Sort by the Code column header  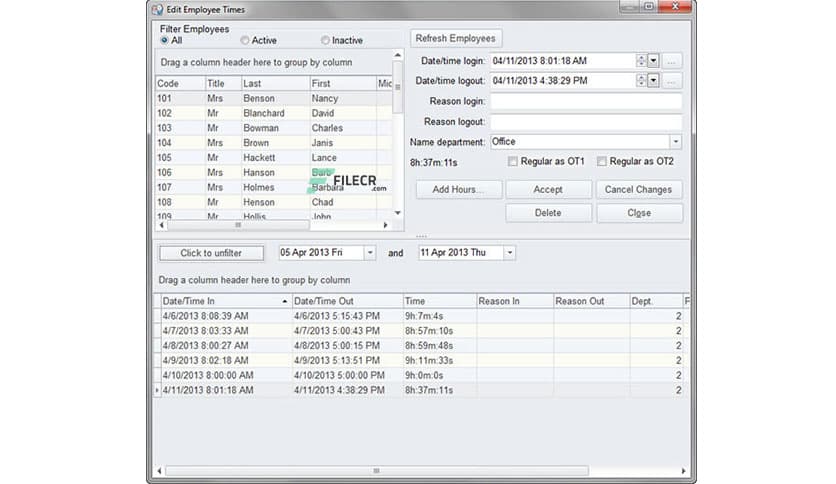180,84
